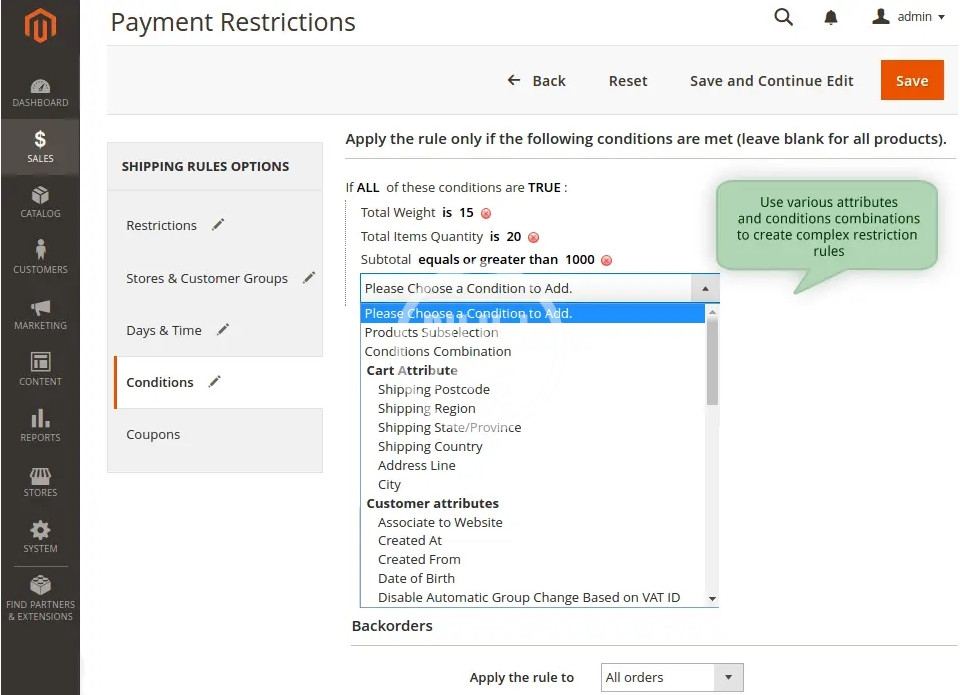
Task: Open the Stores icon in sidebar
Action: point(40,475)
